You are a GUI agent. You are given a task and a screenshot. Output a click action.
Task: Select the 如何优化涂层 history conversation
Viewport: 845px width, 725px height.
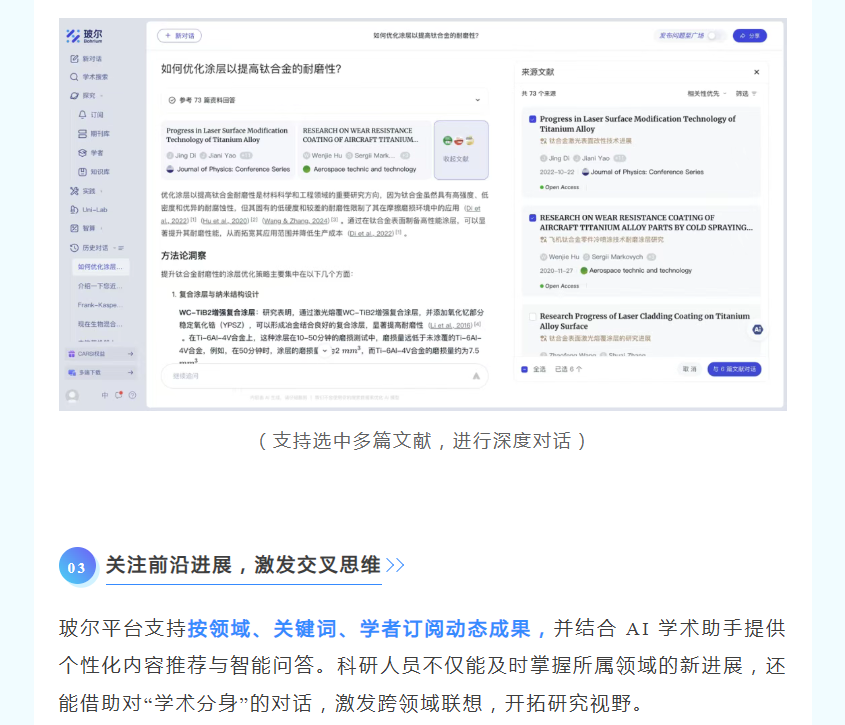pyautogui.click(x=100, y=267)
